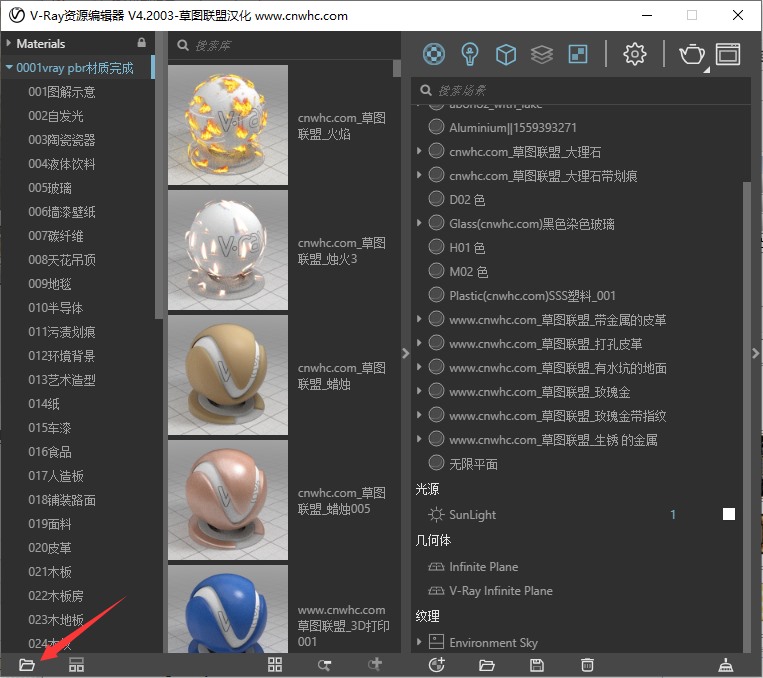Click the library layout icon bottom left
The image size is (763, 678).
[x=76, y=664]
